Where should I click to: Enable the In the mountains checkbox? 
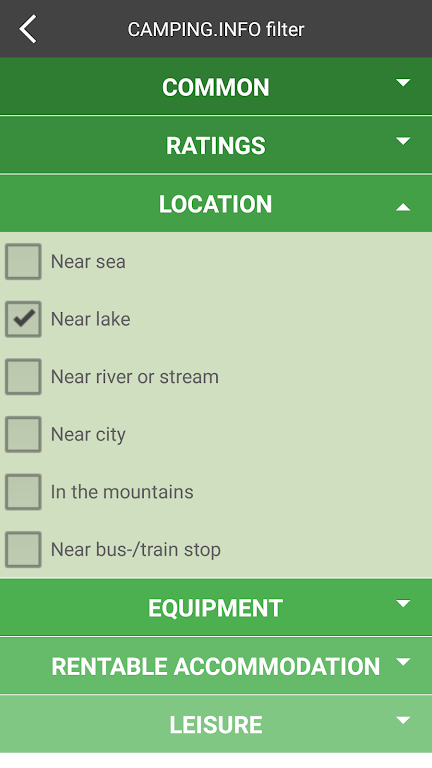23,492
